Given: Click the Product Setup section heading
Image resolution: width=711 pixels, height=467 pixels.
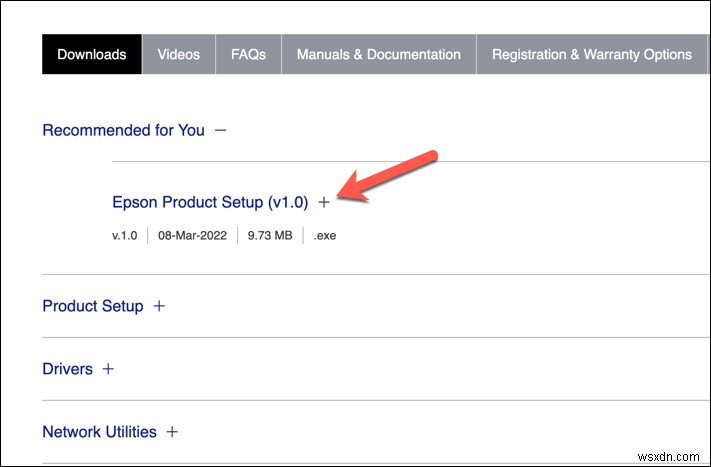Looking at the screenshot, I should pyautogui.click(x=93, y=306).
